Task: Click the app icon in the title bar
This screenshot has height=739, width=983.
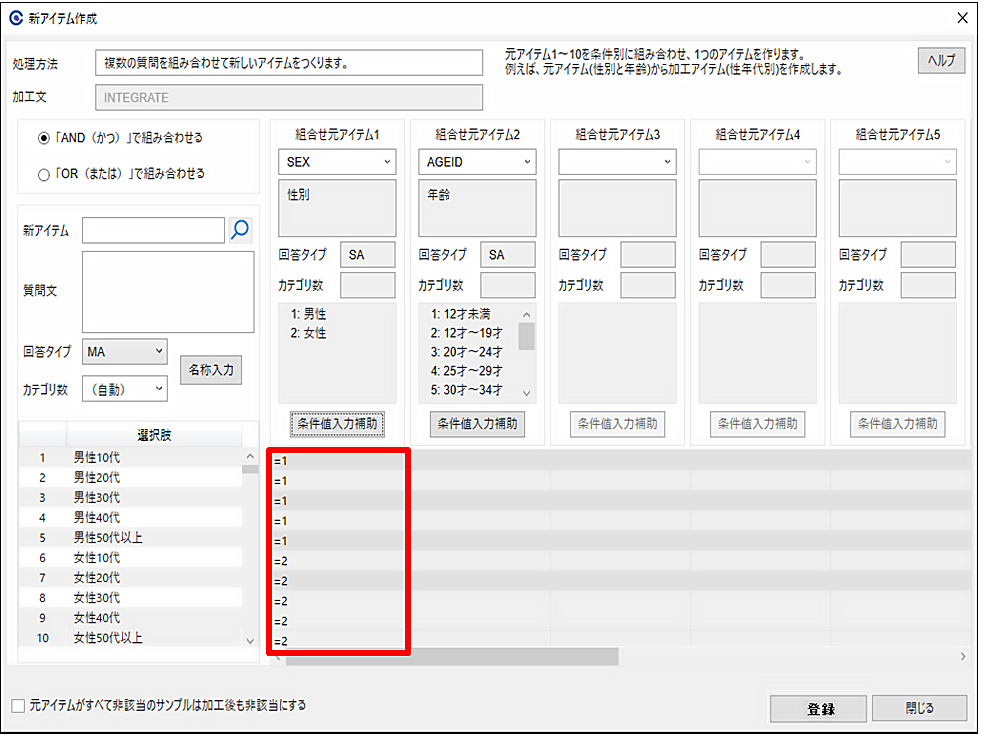Action: tap(16, 19)
